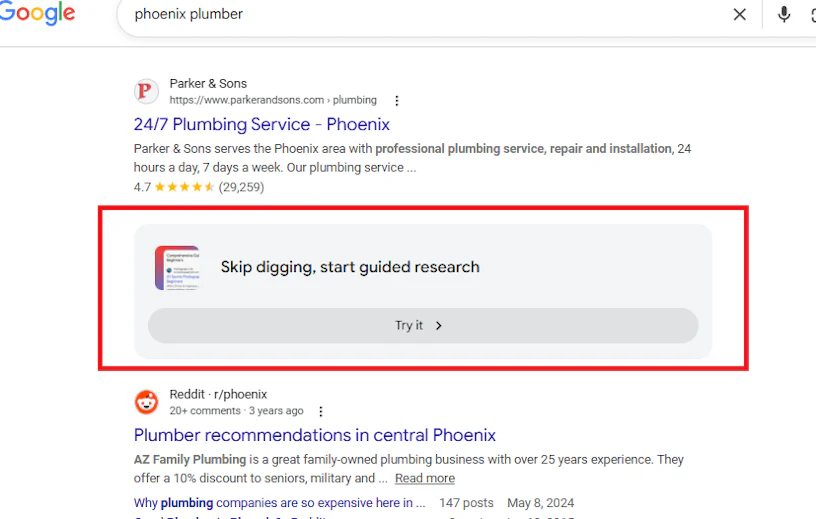Click the "Parker & Sons" site name
Viewport: 816px width, 519px height.
[208, 84]
